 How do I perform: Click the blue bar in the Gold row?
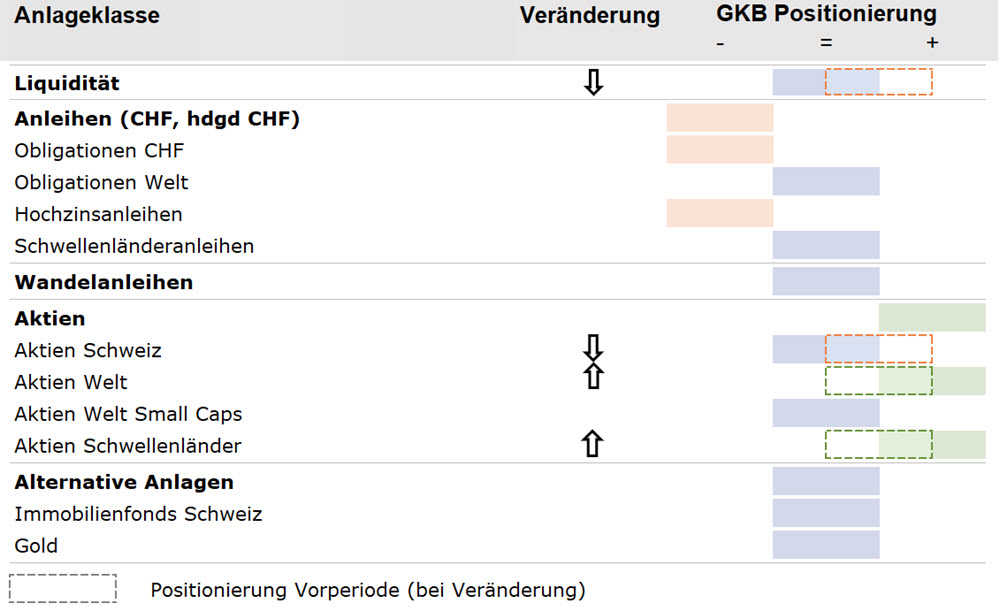coord(826,545)
